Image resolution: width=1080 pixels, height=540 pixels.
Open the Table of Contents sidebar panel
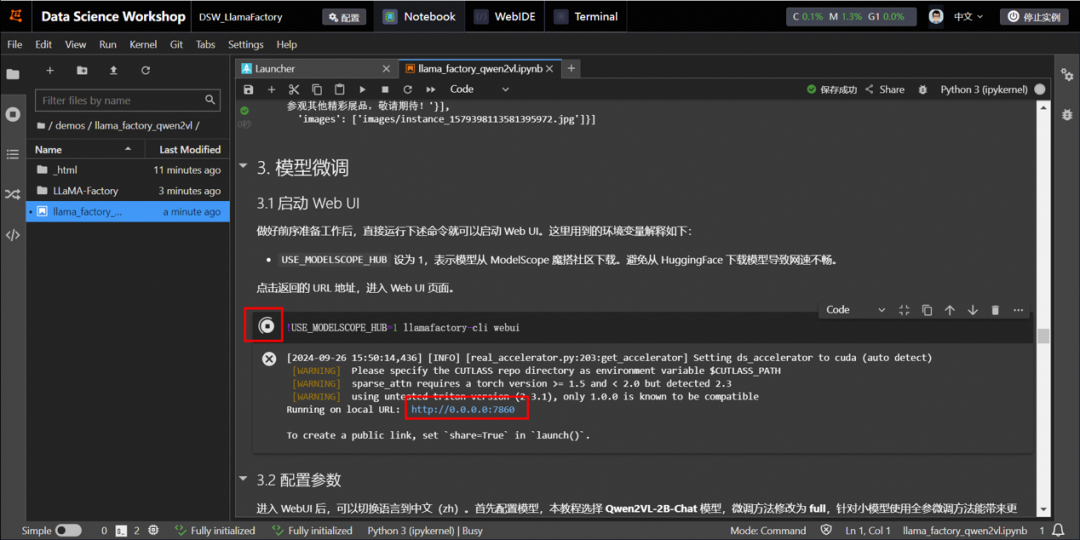(13, 154)
